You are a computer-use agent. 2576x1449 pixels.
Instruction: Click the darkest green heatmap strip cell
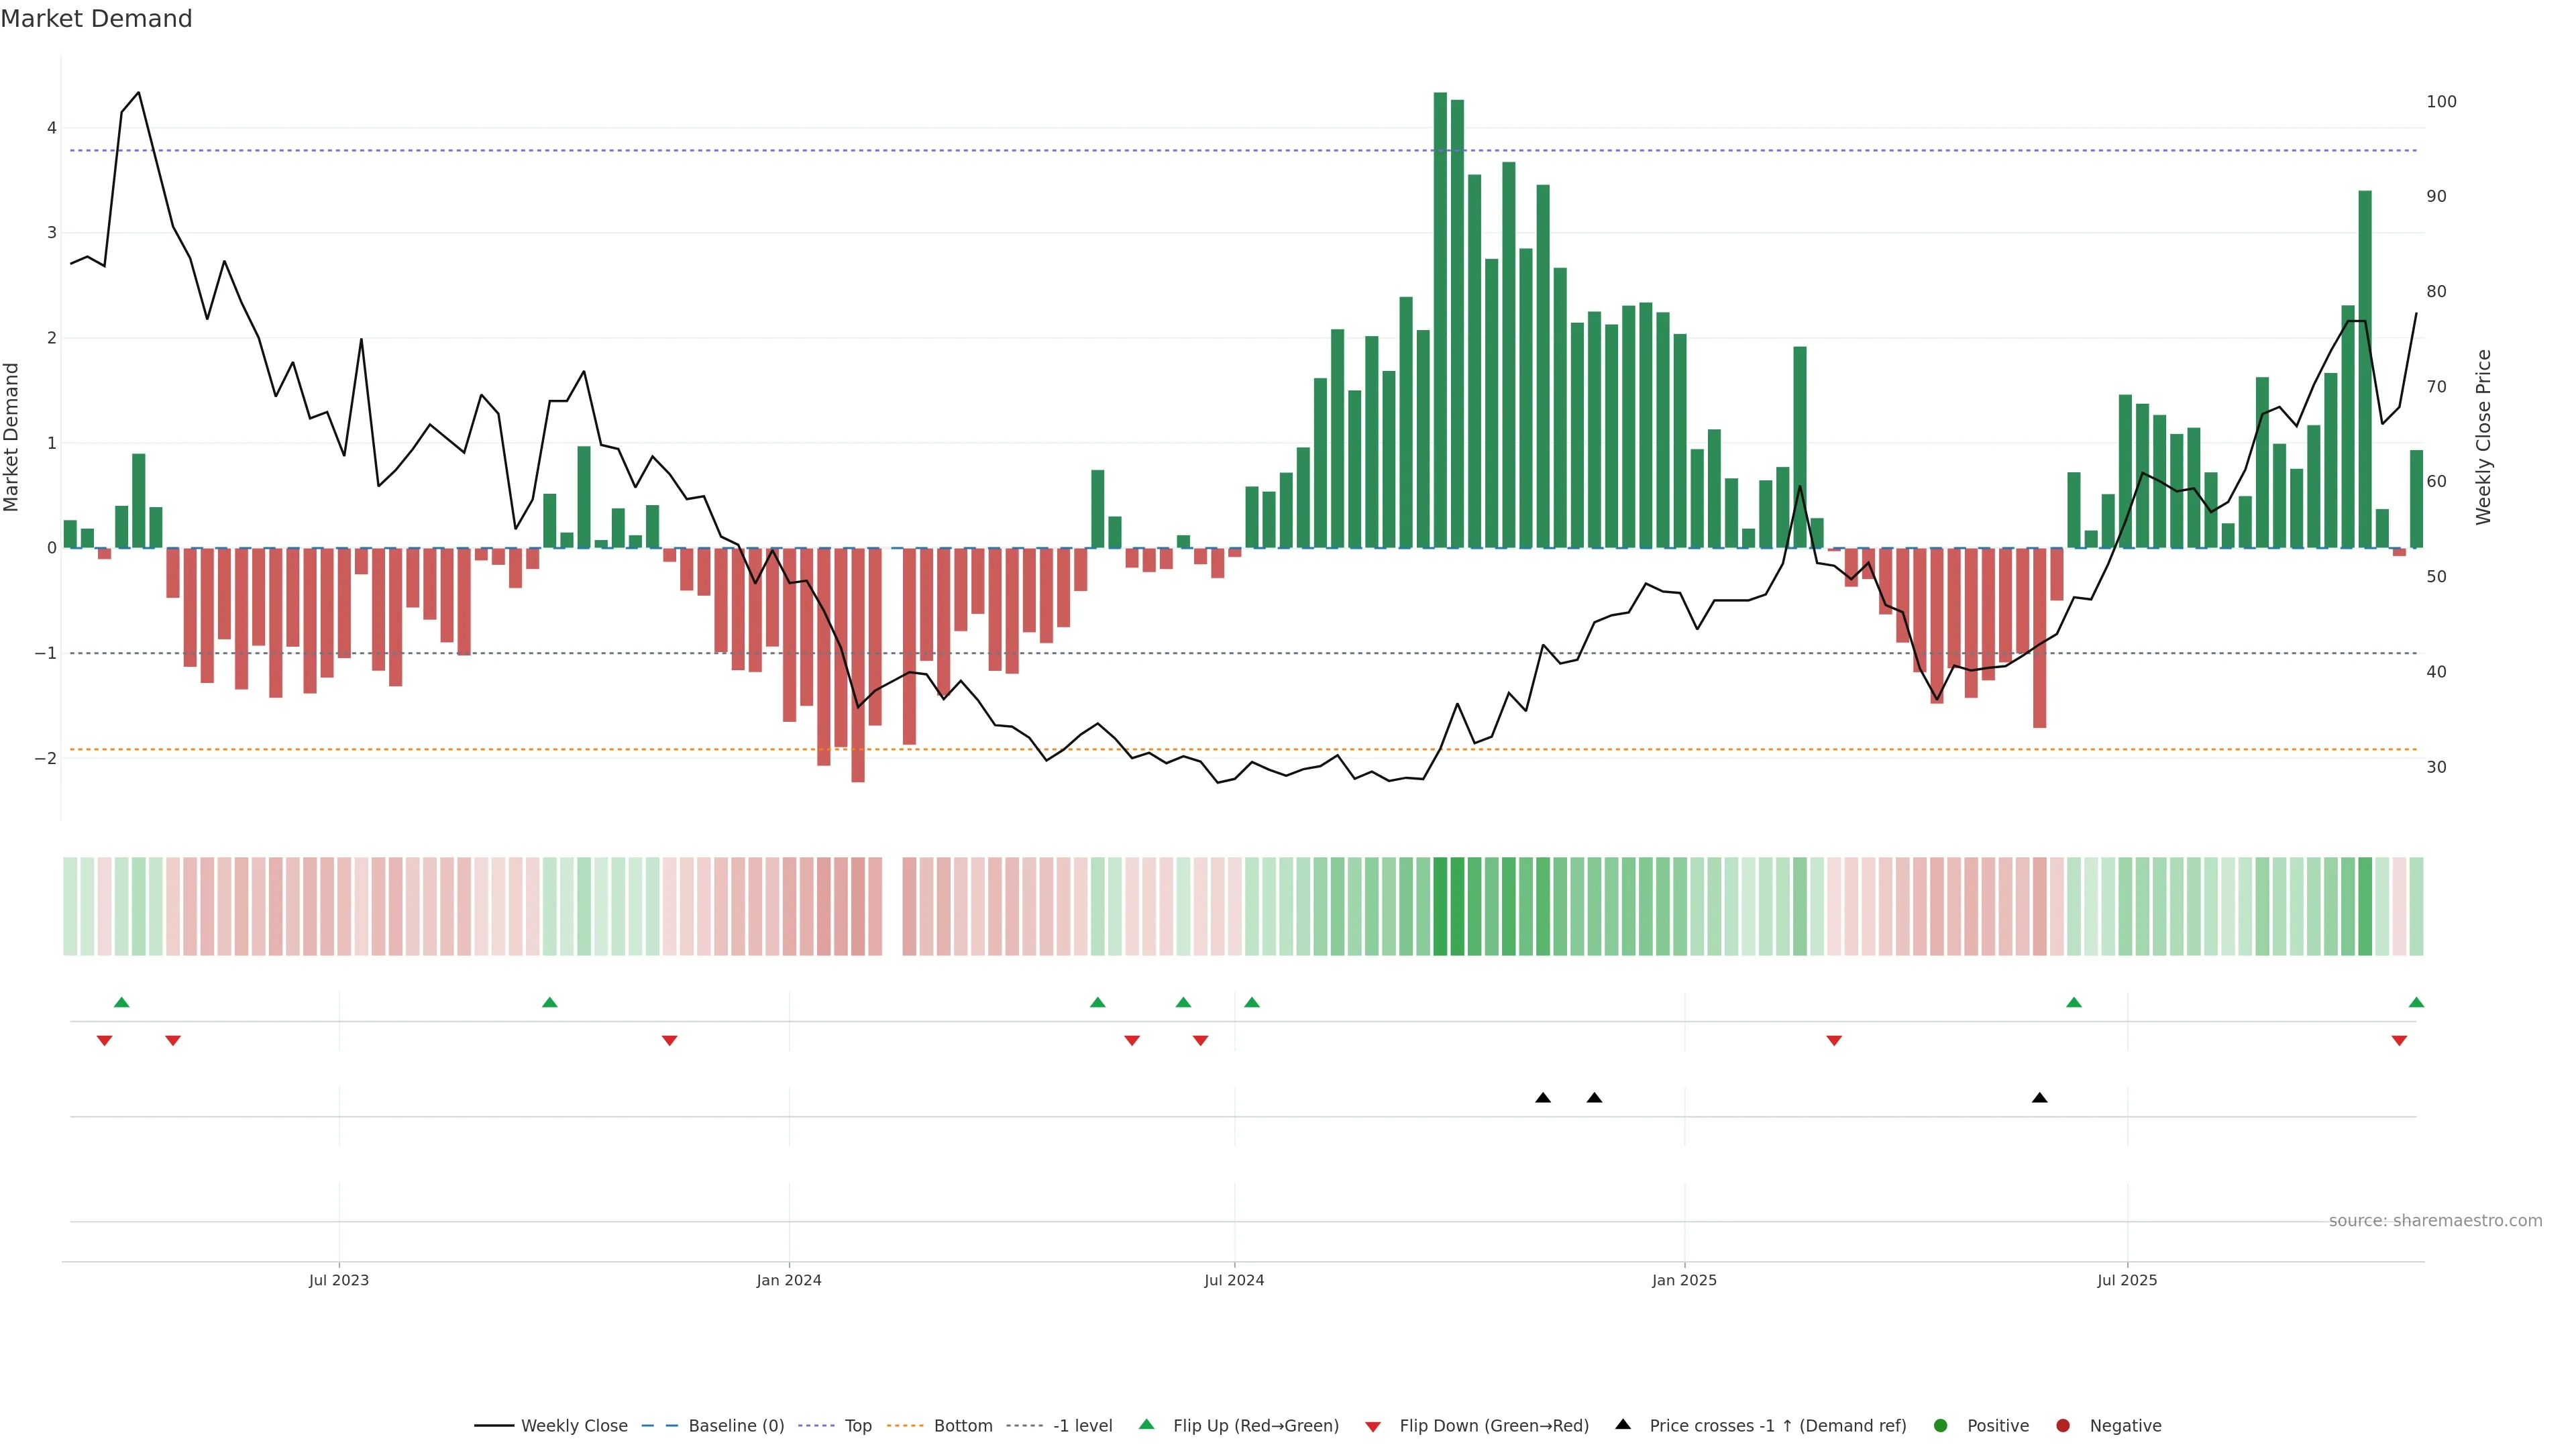1440,906
